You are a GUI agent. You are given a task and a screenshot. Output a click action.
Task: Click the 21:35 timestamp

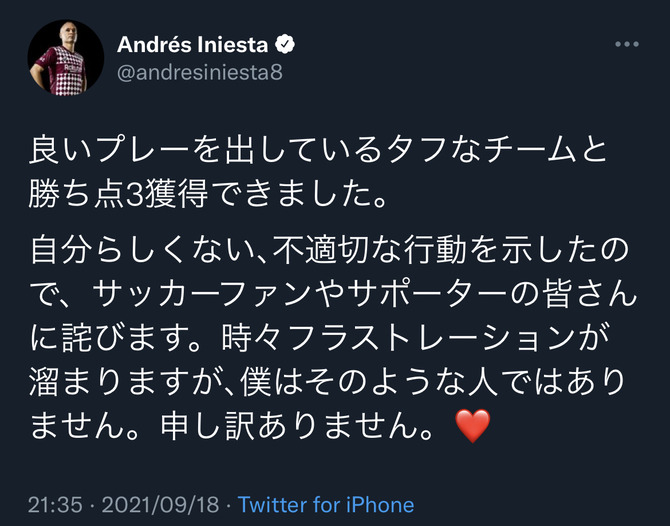pyautogui.click(x=55, y=505)
